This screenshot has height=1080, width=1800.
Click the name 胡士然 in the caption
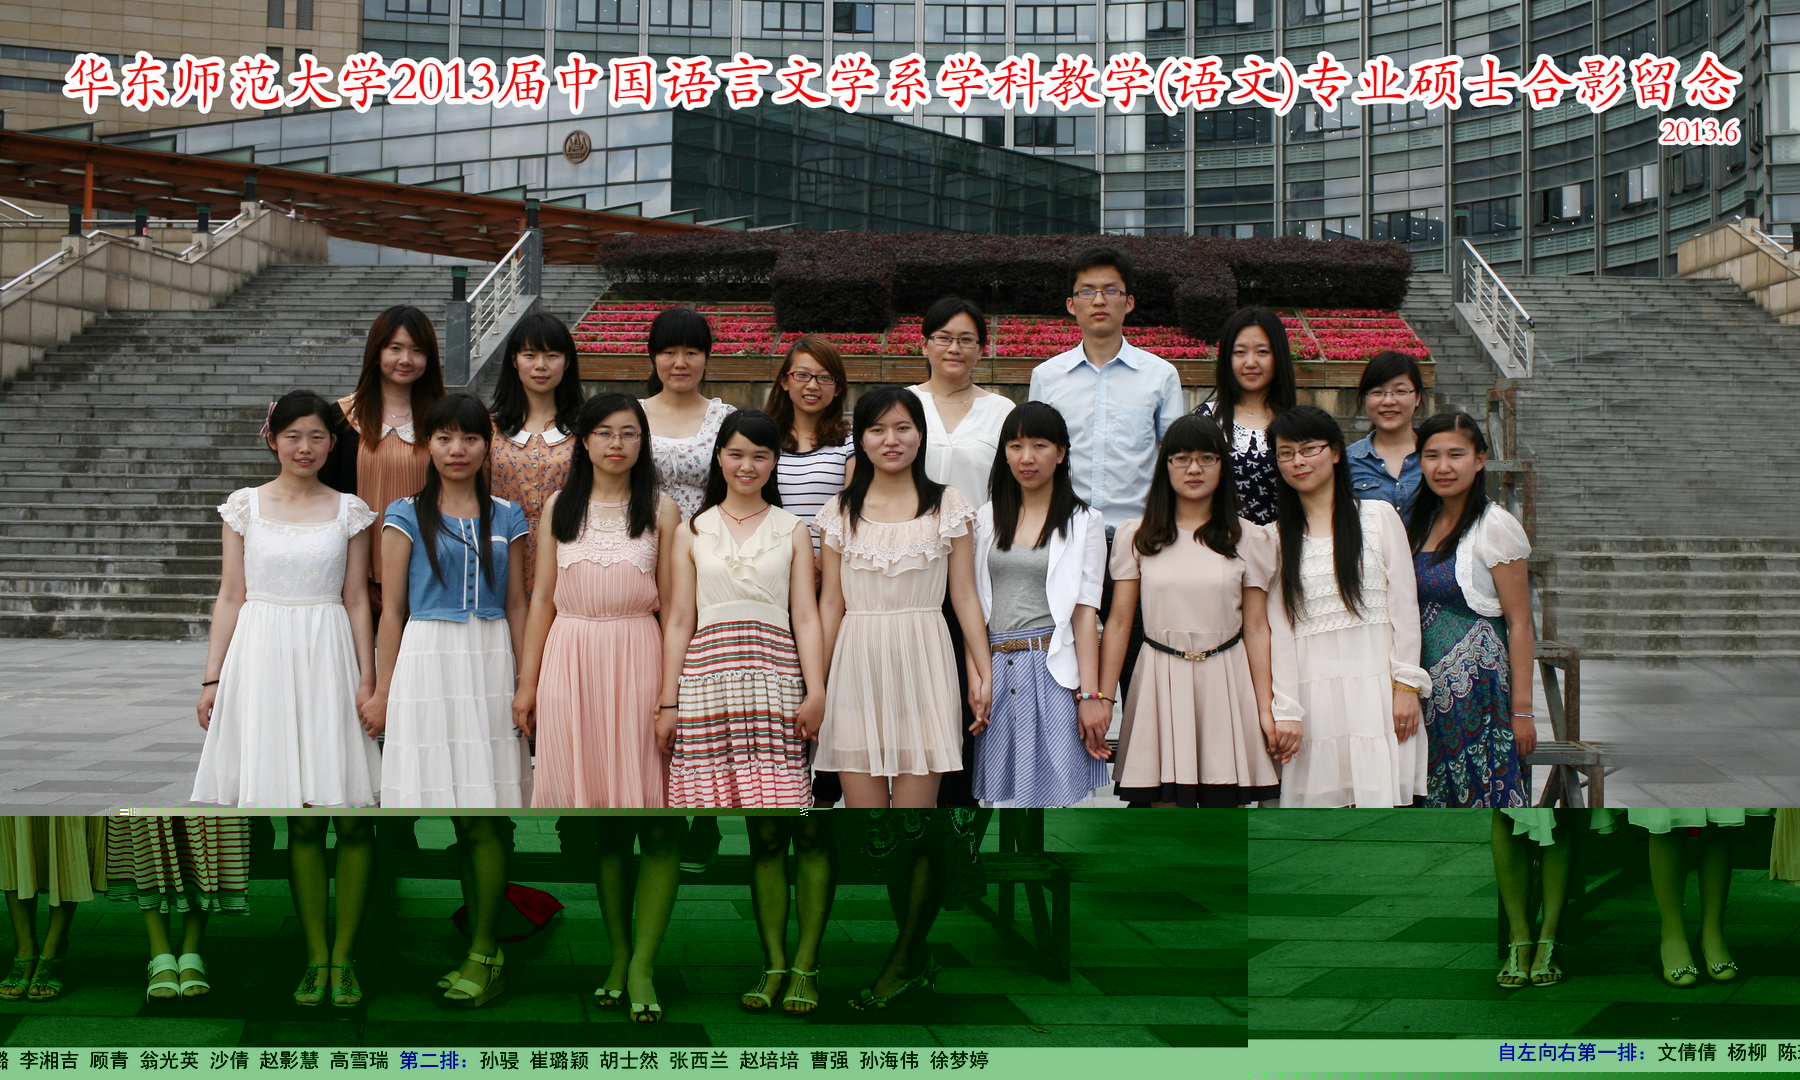point(629,1061)
